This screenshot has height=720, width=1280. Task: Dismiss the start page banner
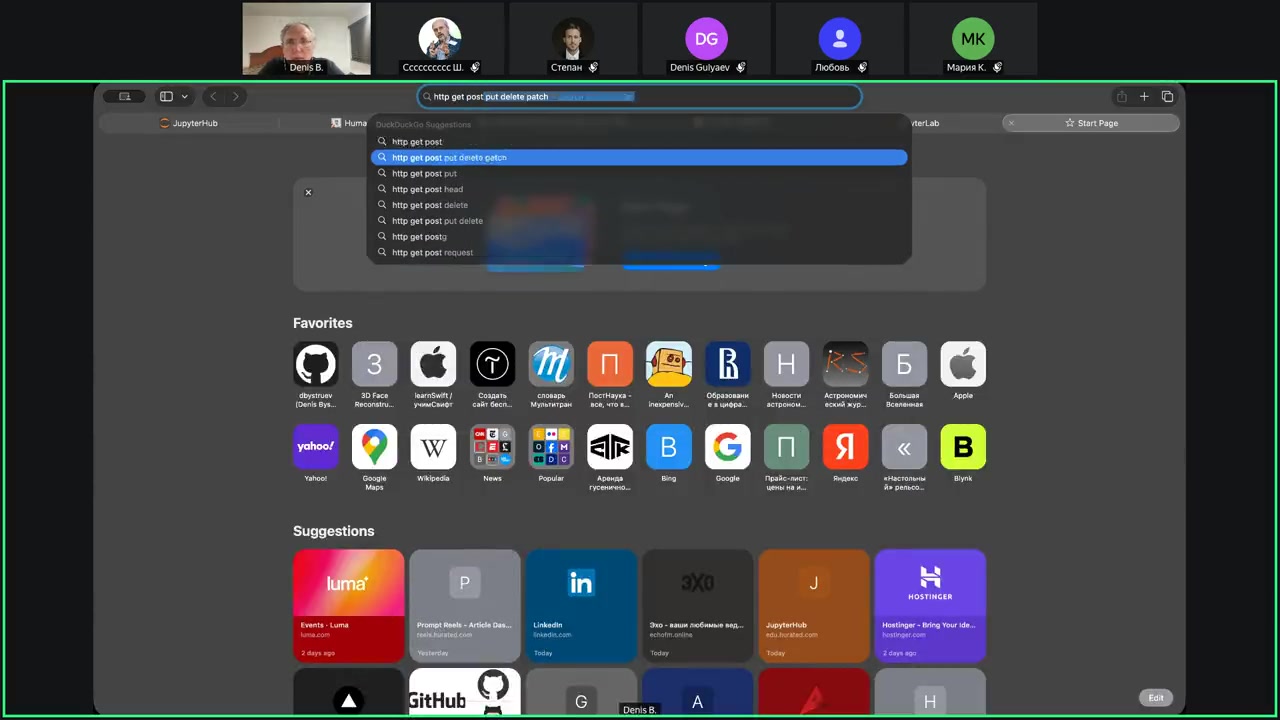click(308, 192)
